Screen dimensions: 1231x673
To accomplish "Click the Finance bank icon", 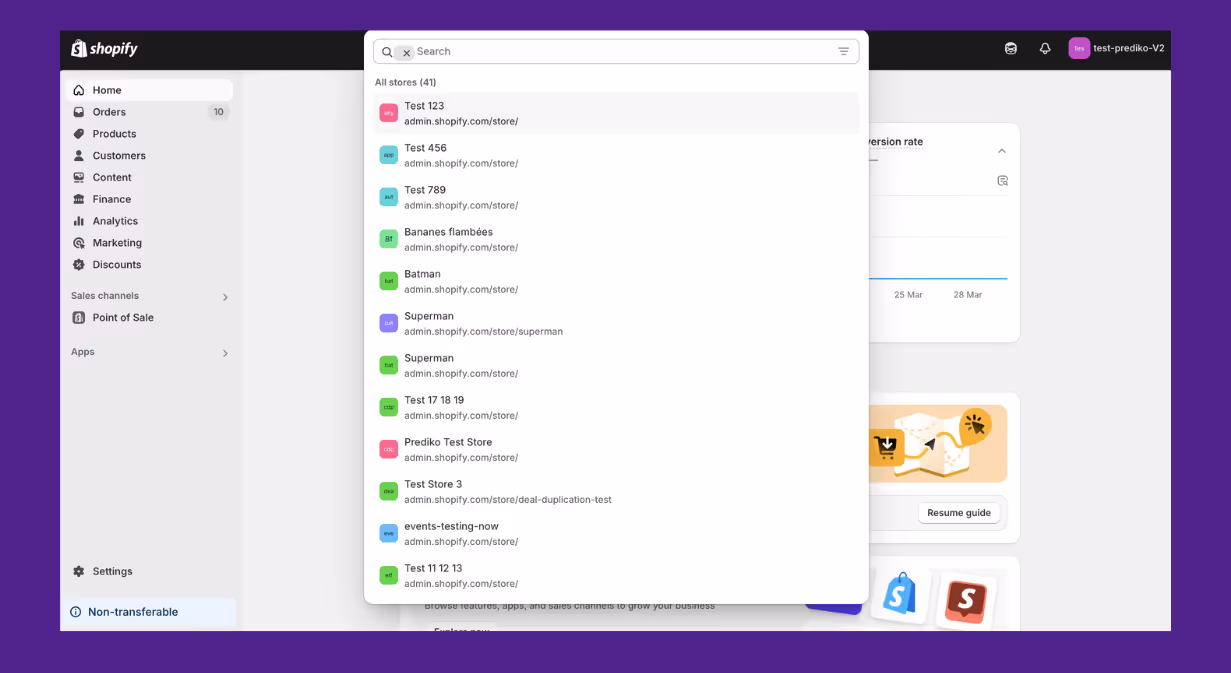I will click(79, 199).
